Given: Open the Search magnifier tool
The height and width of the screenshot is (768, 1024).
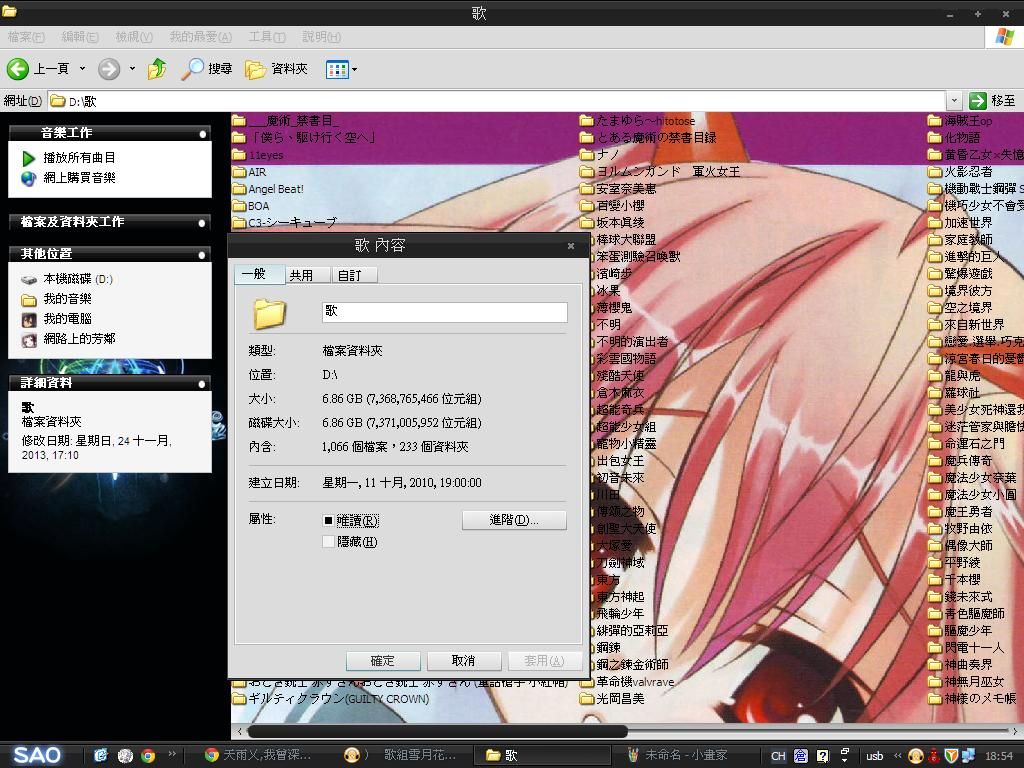Looking at the screenshot, I should point(206,69).
